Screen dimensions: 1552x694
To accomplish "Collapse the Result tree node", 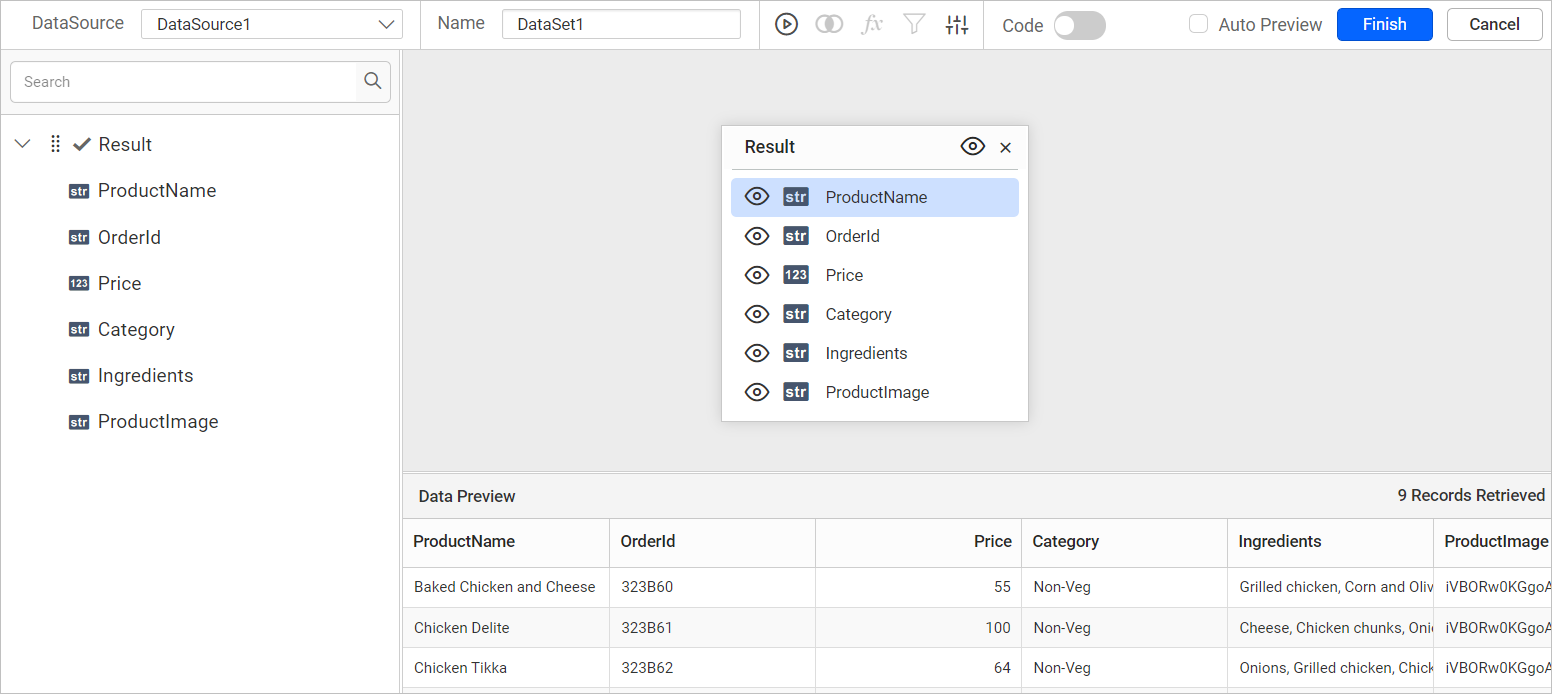I will pyautogui.click(x=23, y=144).
